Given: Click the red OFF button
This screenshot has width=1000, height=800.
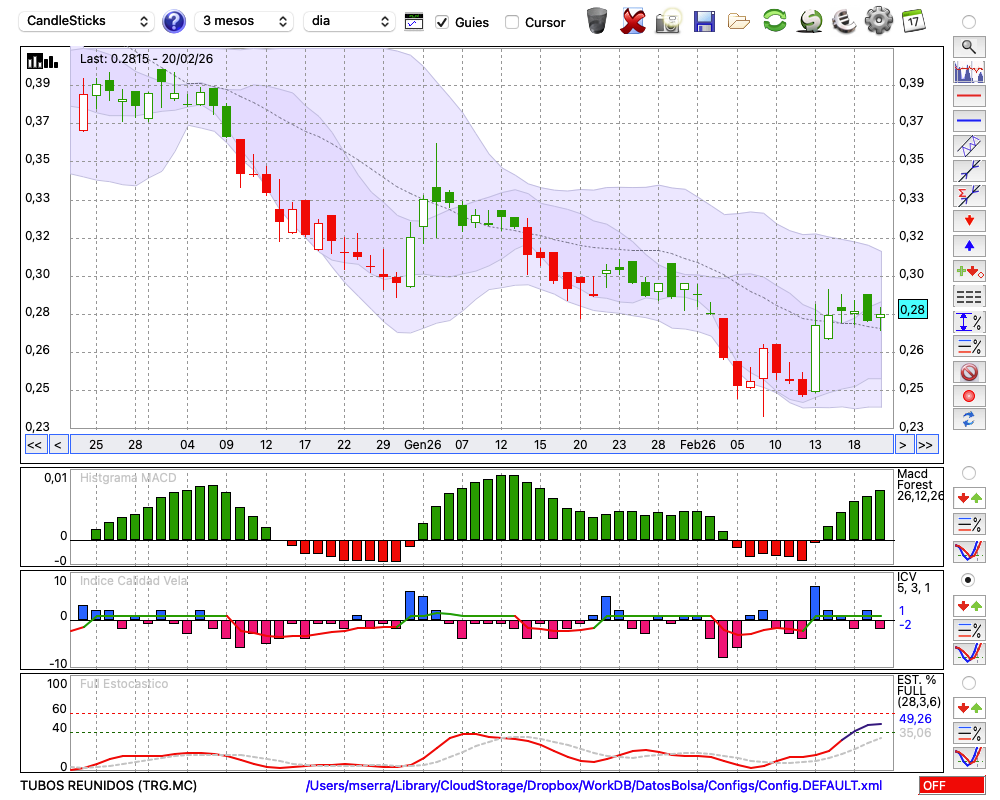Looking at the screenshot, I should click(x=951, y=786).
